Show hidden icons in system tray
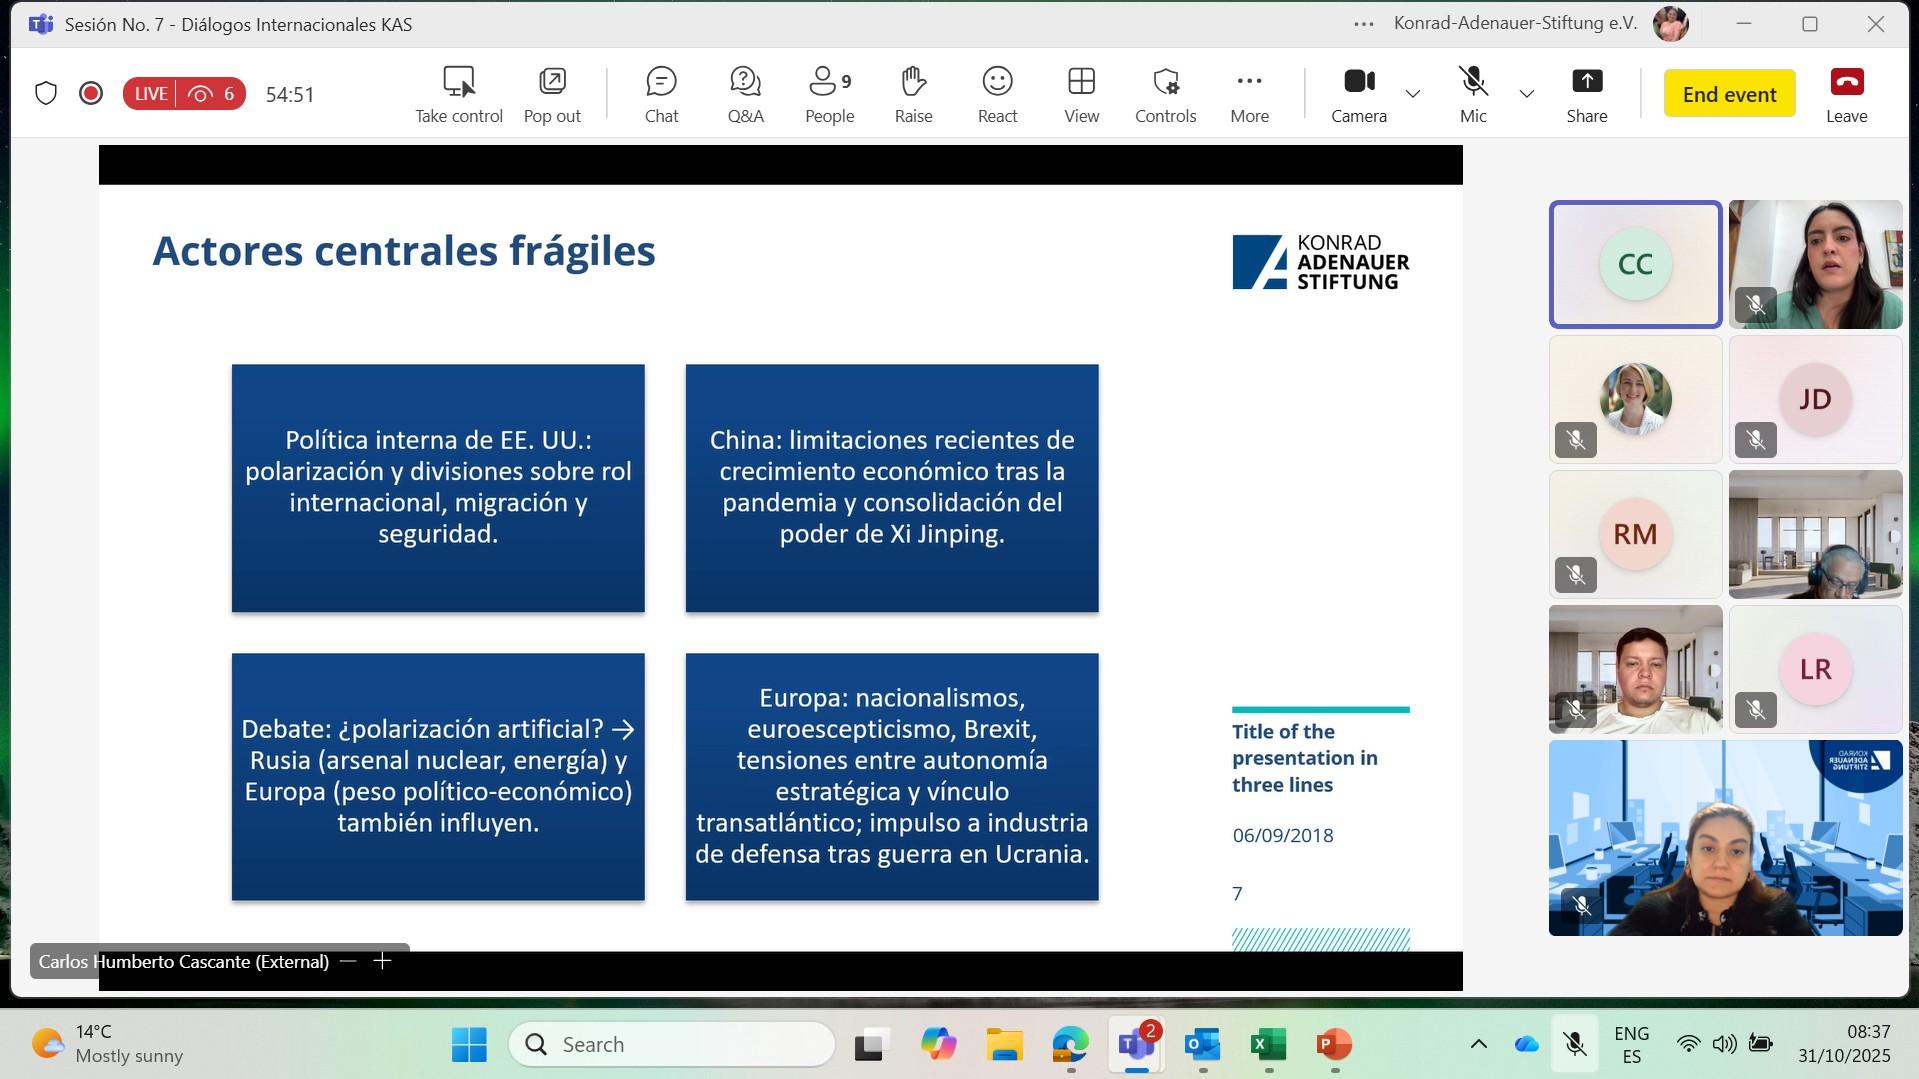Viewport: 1919px width, 1079px height. pyautogui.click(x=1478, y=1044)
